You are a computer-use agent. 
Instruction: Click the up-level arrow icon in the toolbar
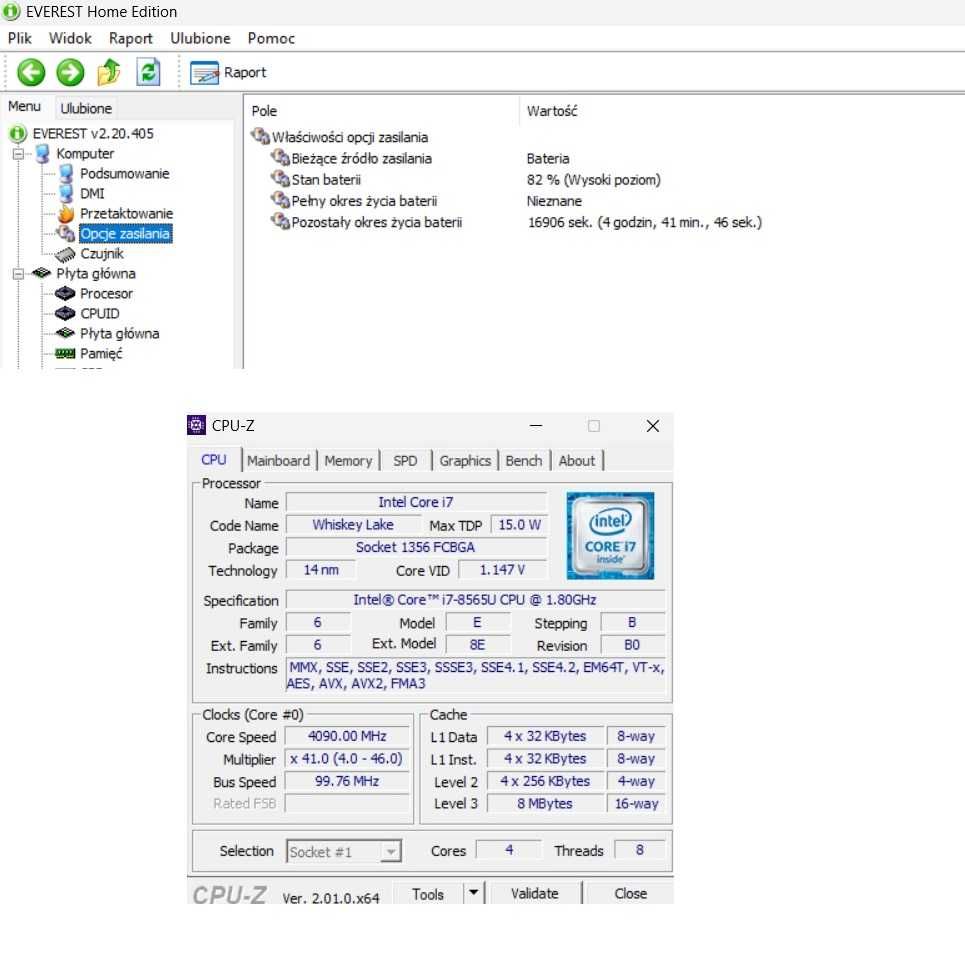point(109,73)
